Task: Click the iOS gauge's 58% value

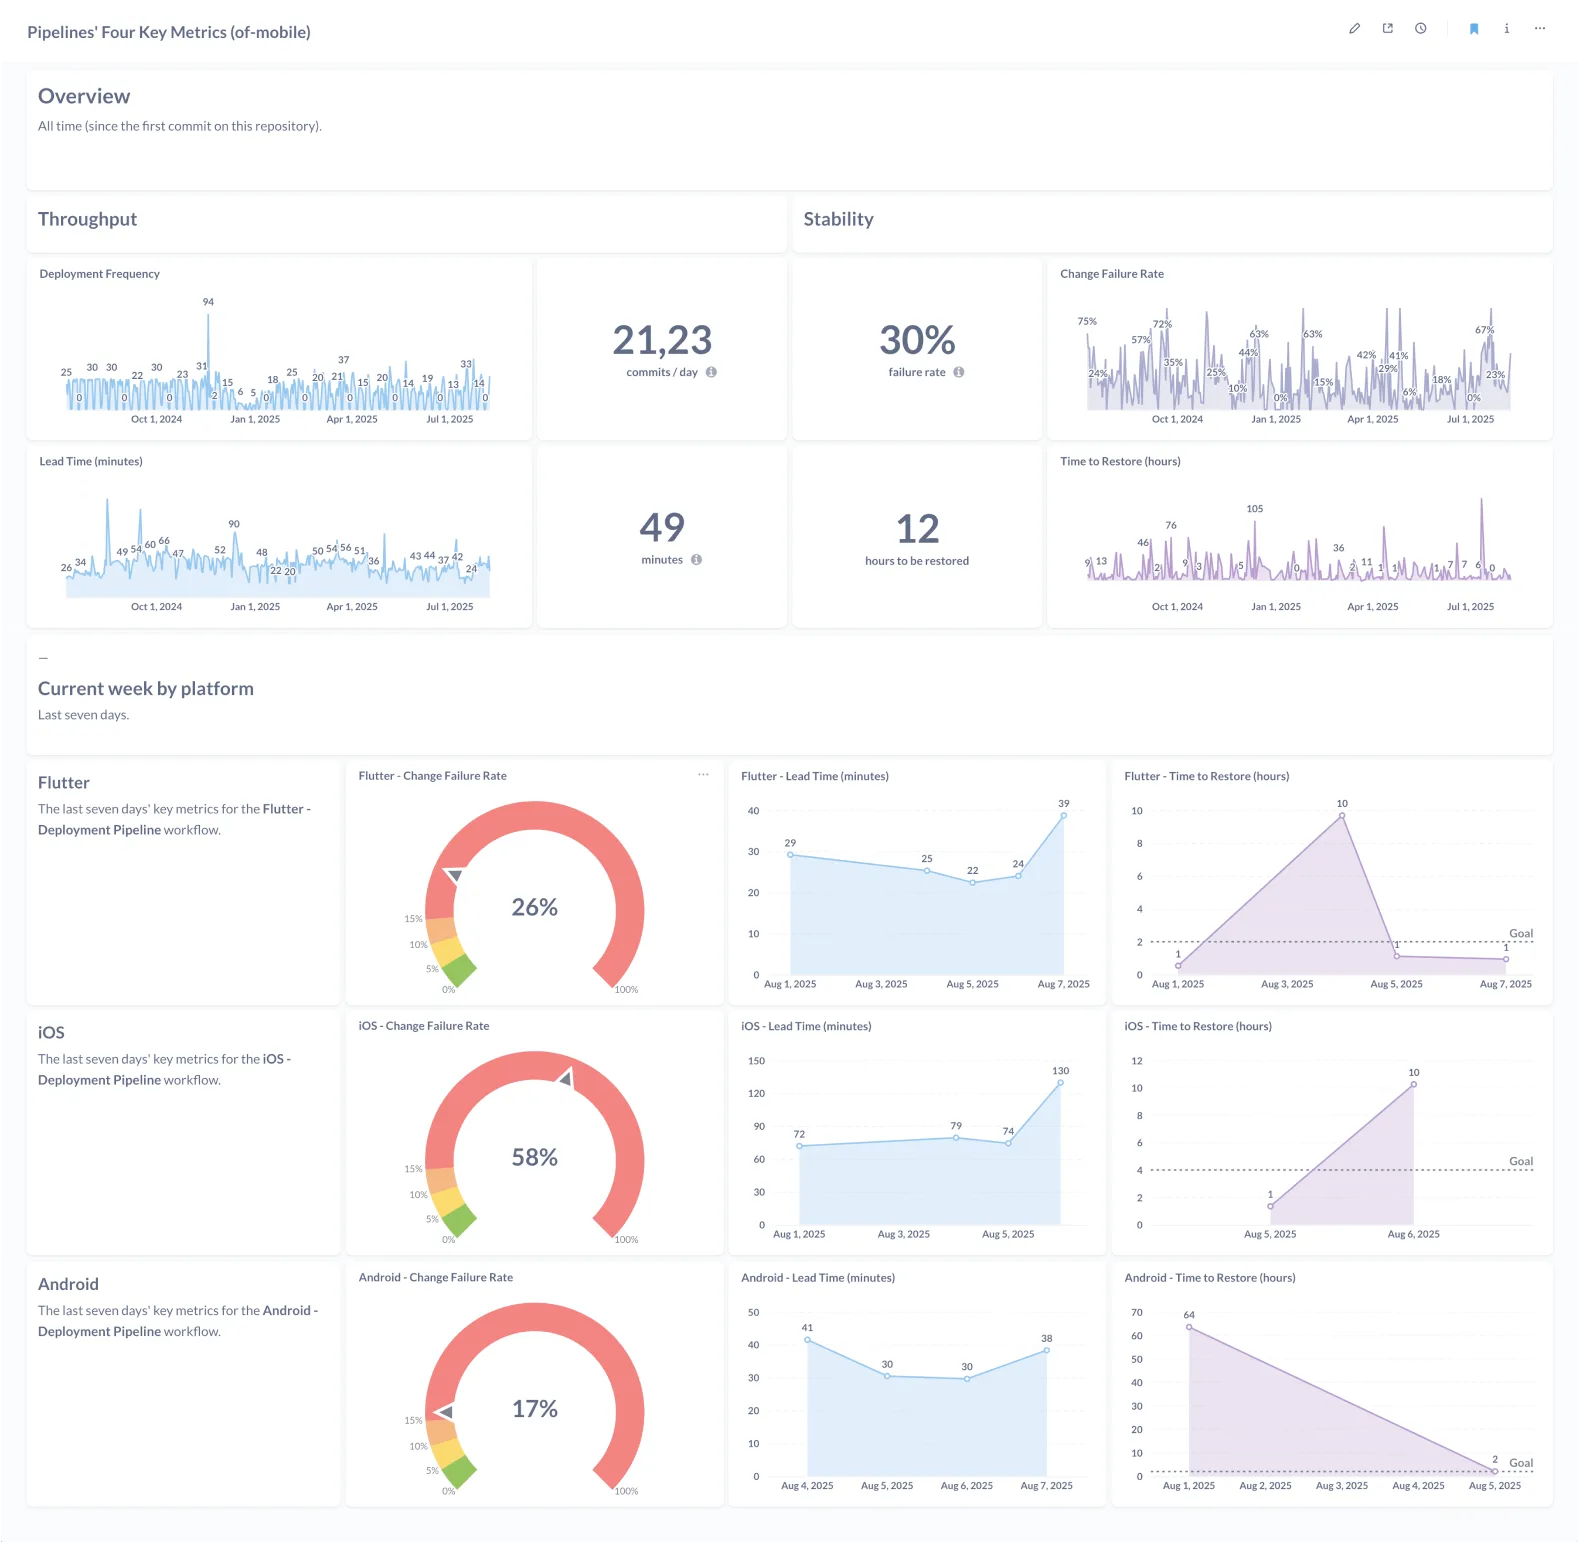Action: [x=534, y=1157]
